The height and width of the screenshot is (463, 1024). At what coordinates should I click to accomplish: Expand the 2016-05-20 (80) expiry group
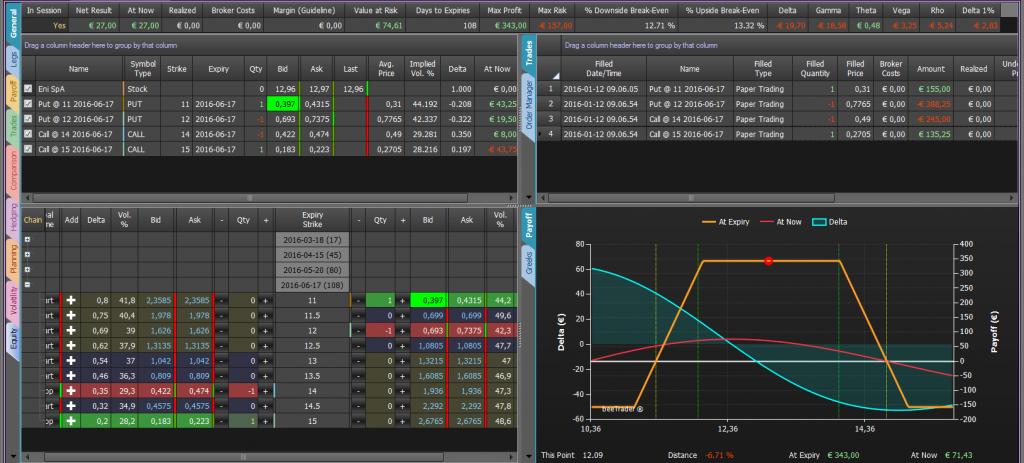(27, 270)
